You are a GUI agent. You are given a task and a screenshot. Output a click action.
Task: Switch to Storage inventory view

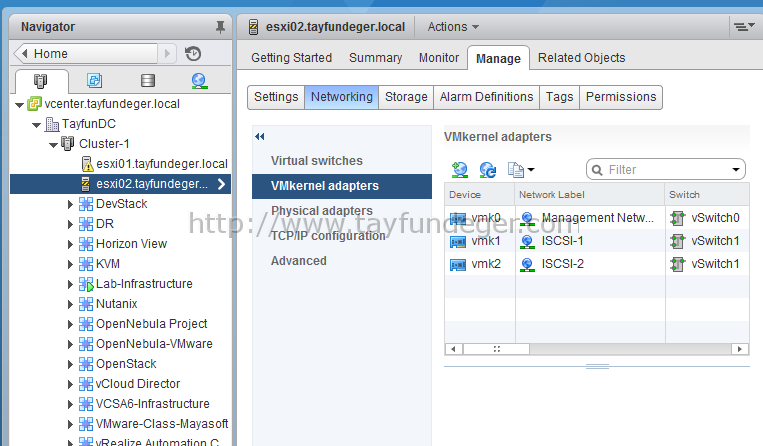point(148,80)
